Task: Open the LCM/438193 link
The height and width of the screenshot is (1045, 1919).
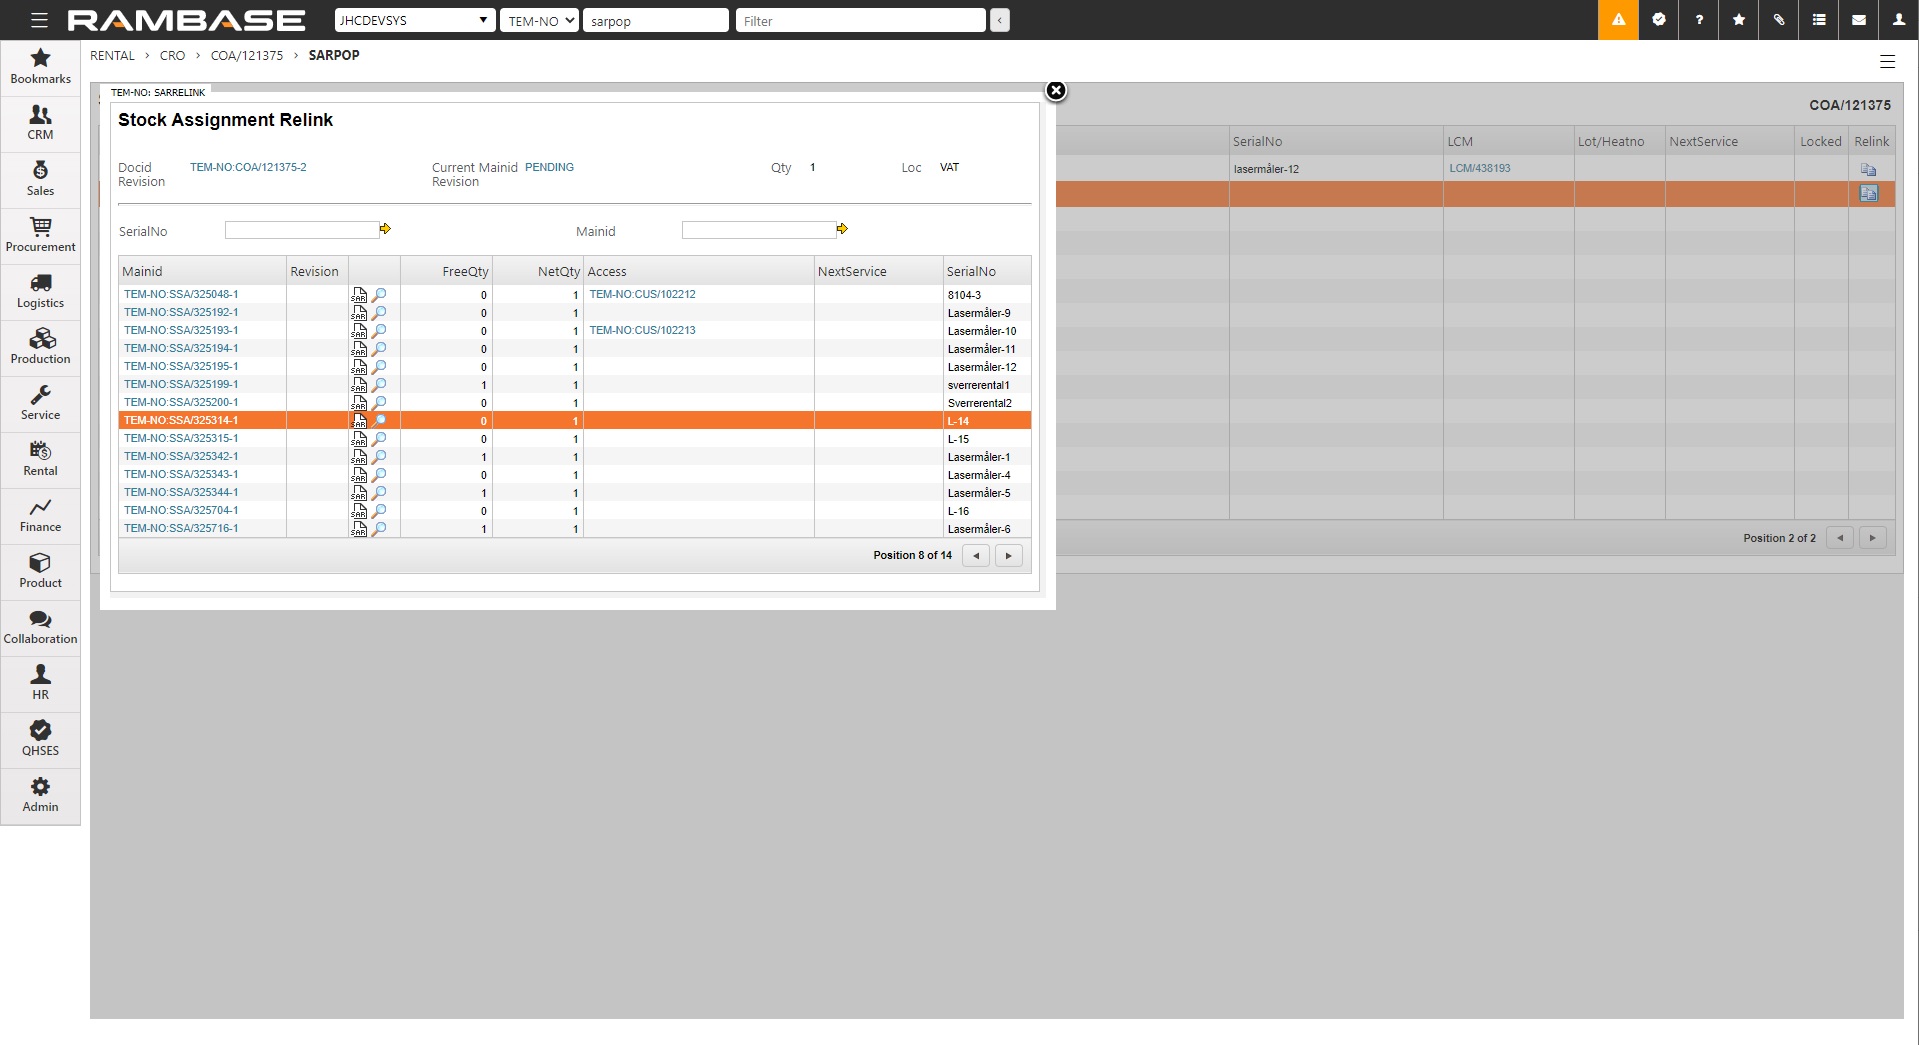Action: pos(1479,169)
